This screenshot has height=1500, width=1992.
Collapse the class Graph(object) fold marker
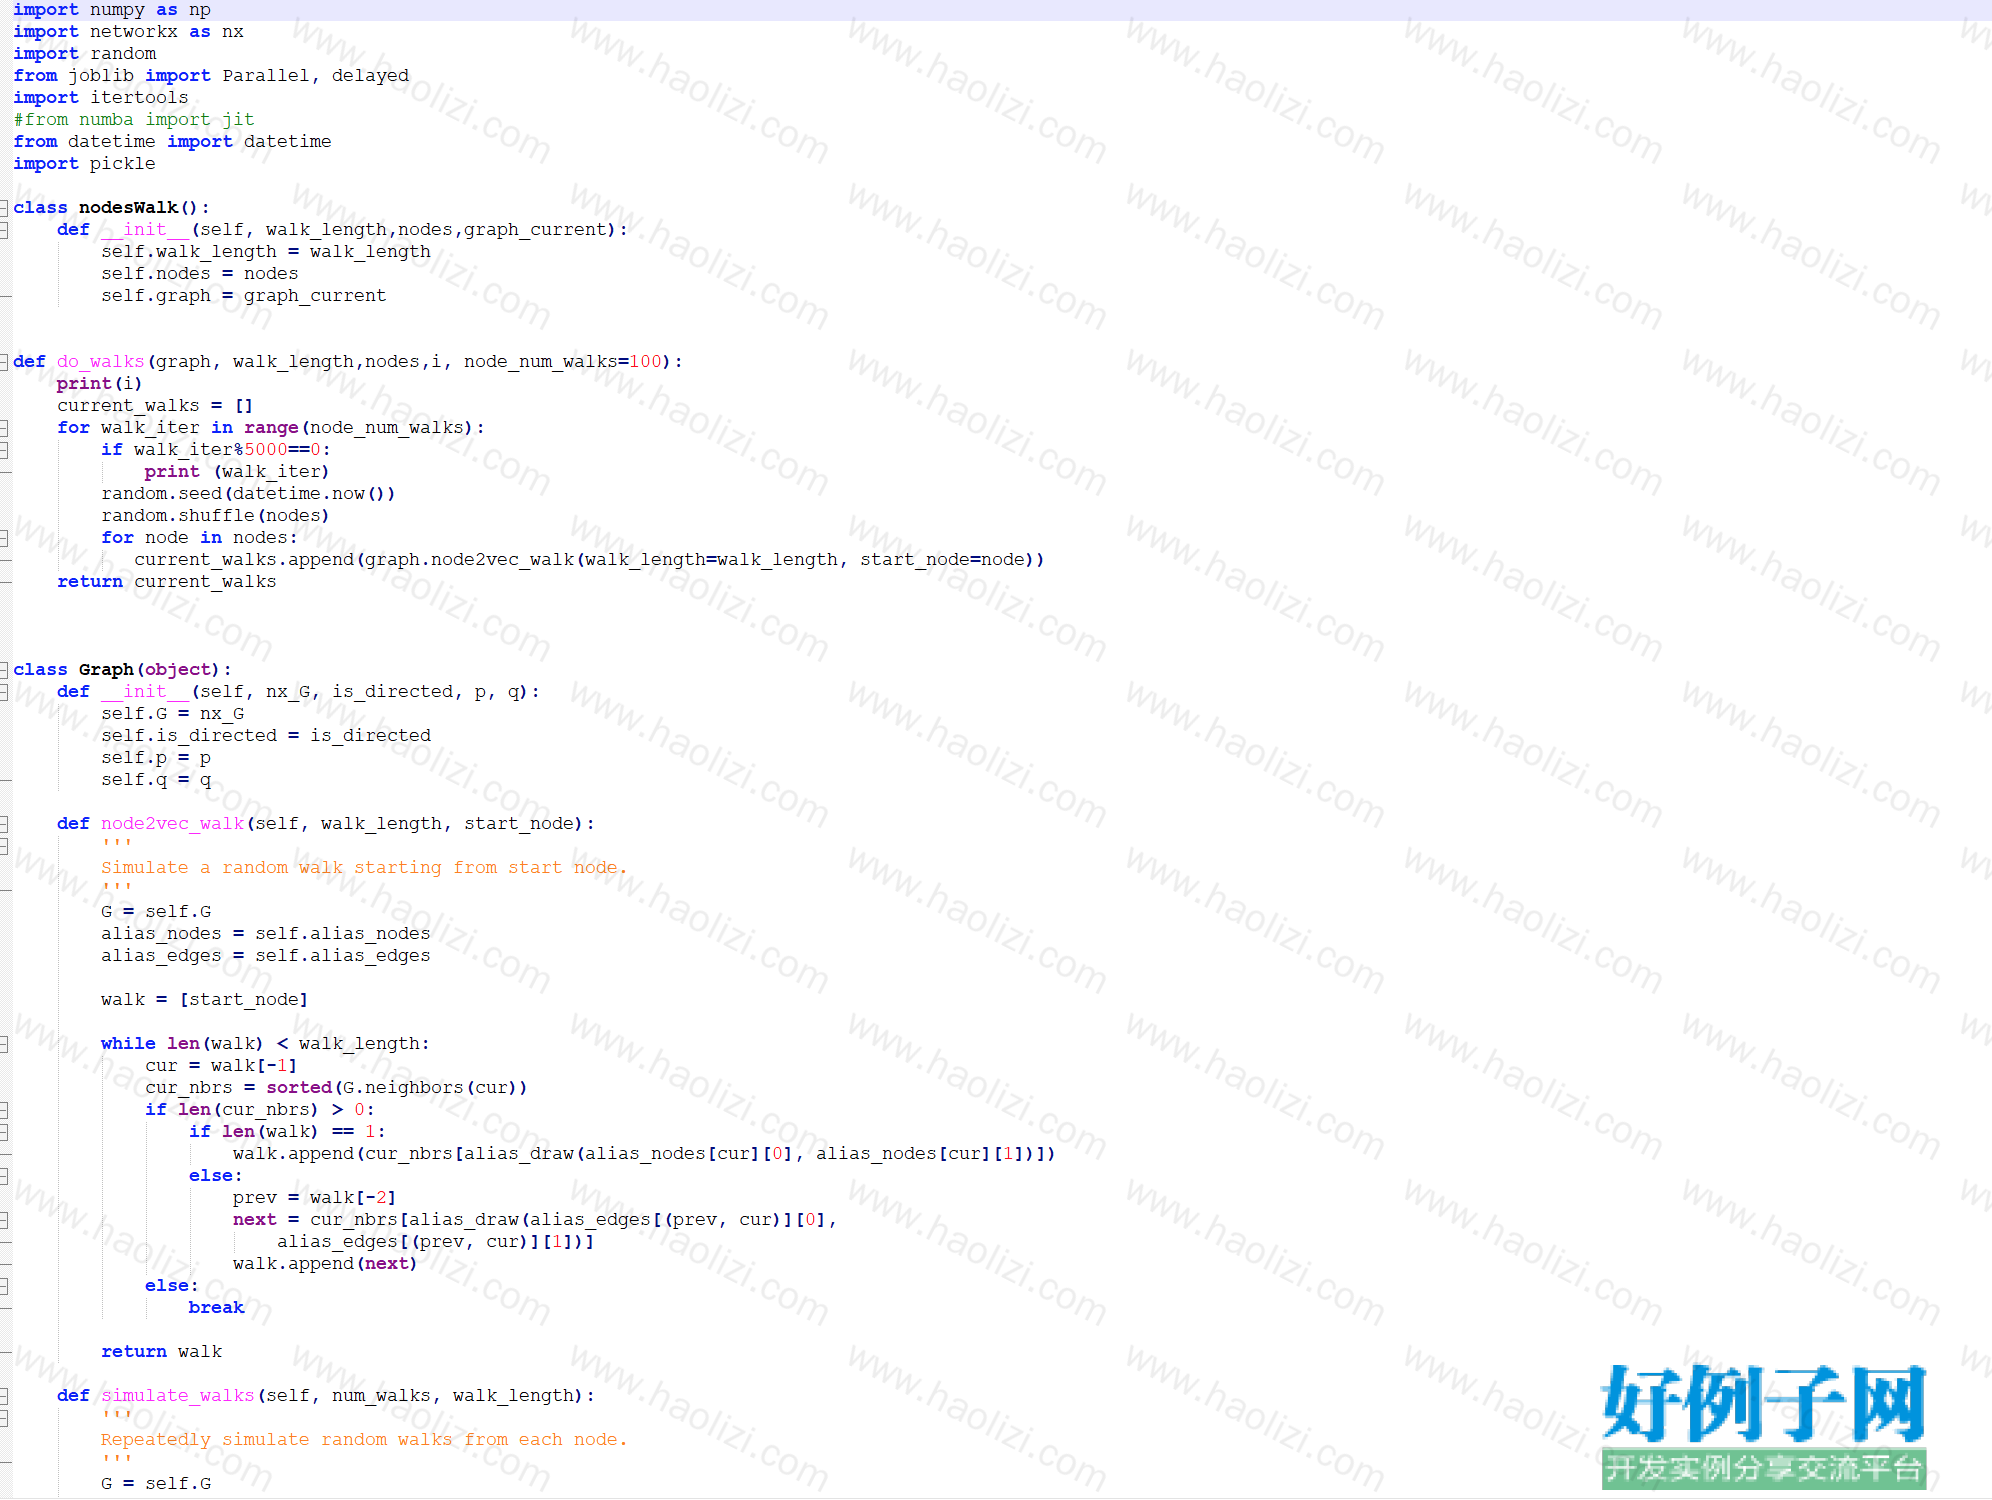point(4,670)
